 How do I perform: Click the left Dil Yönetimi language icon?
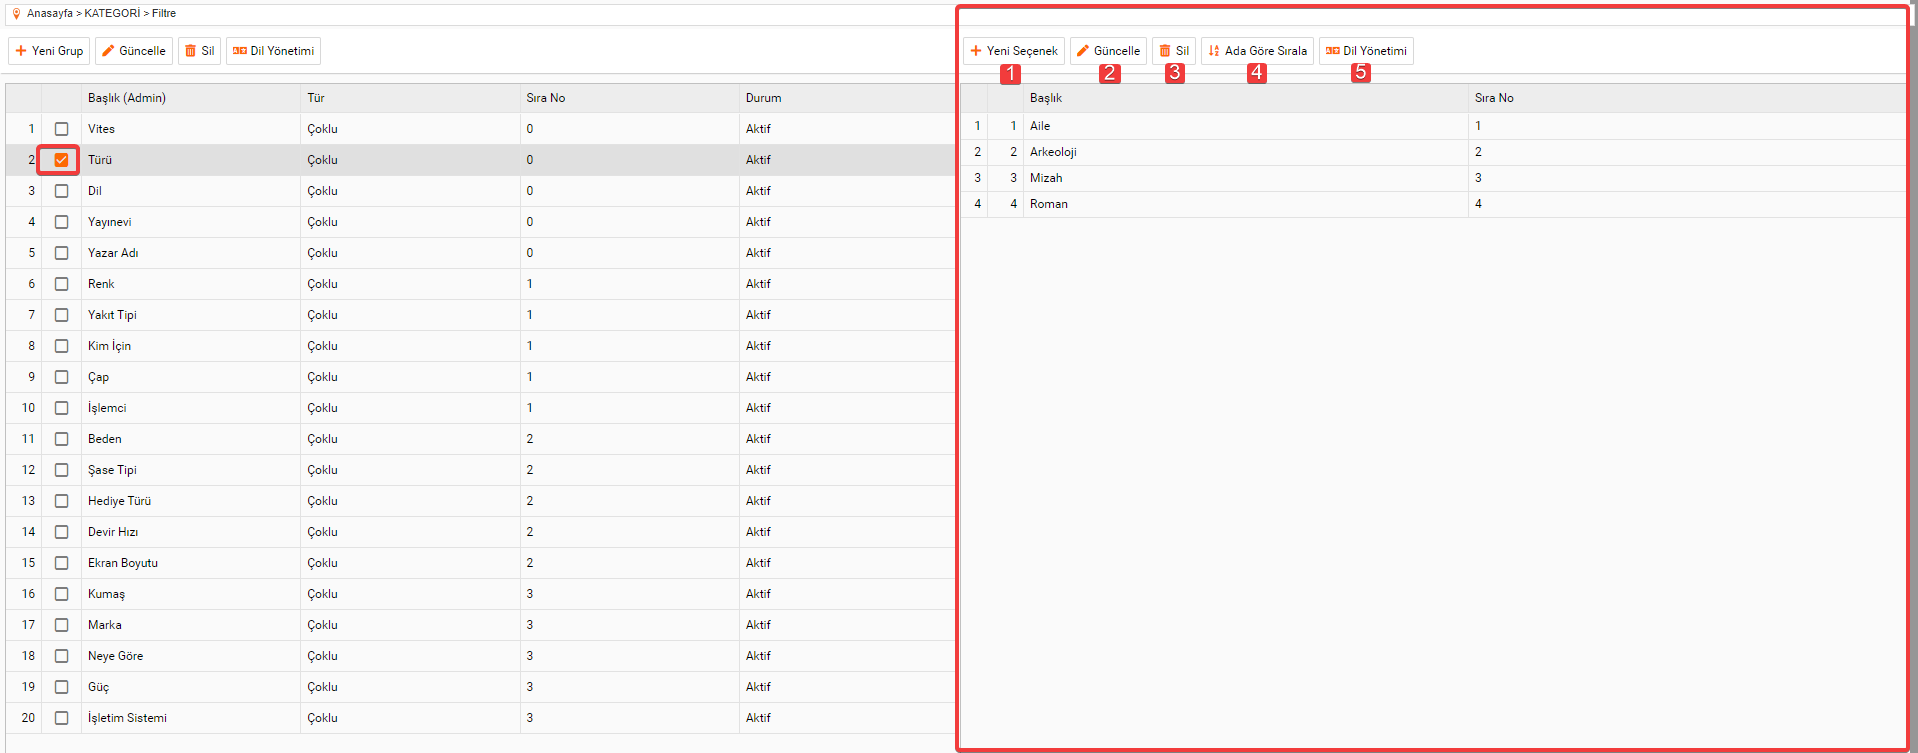[x=240, y=51]
